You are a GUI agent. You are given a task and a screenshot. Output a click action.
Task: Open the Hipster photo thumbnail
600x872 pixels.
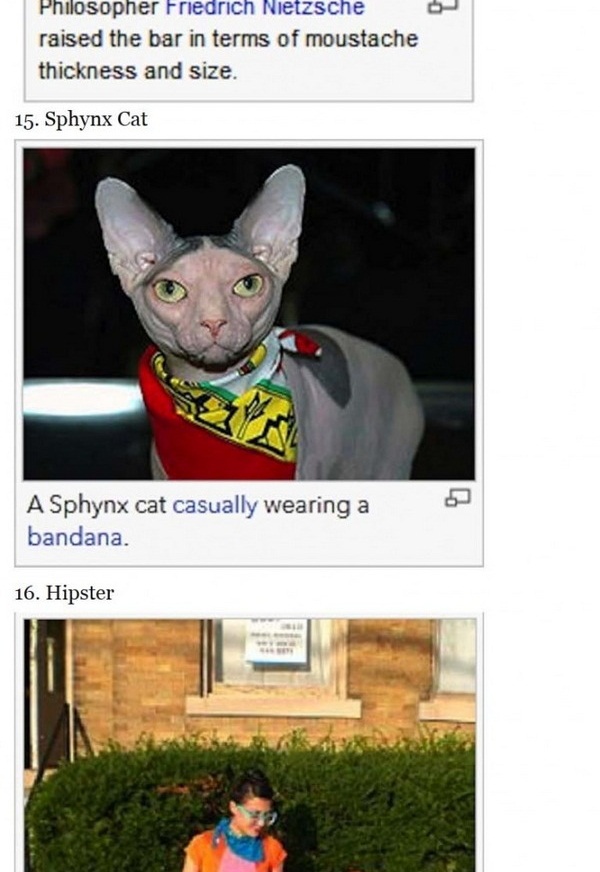tap(250, 745)
